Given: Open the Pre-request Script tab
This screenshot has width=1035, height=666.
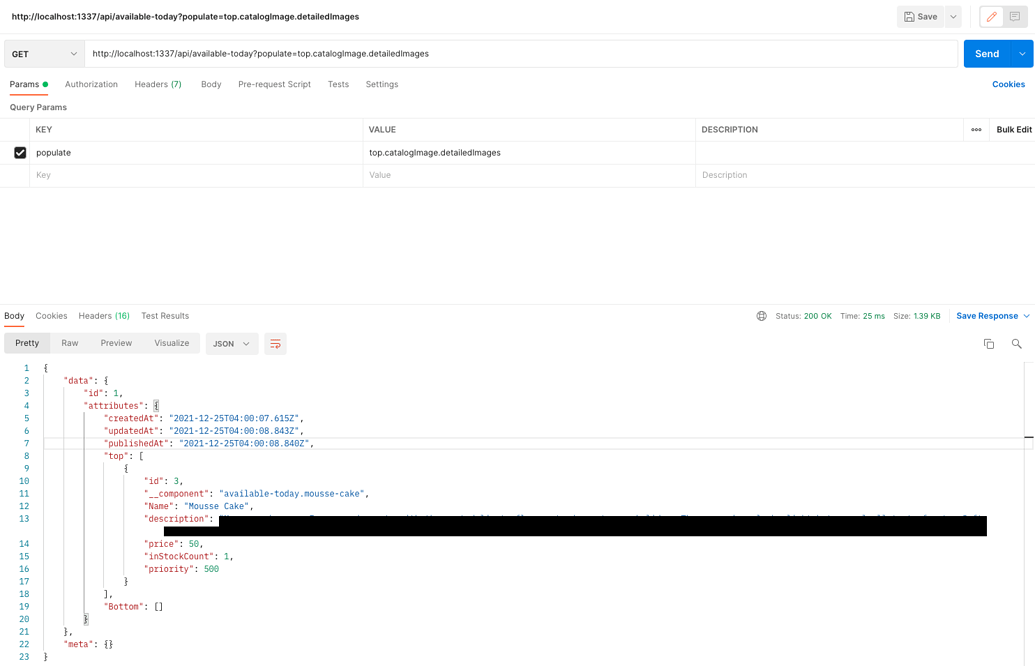Looking at the screenshot, I should 274,85.
